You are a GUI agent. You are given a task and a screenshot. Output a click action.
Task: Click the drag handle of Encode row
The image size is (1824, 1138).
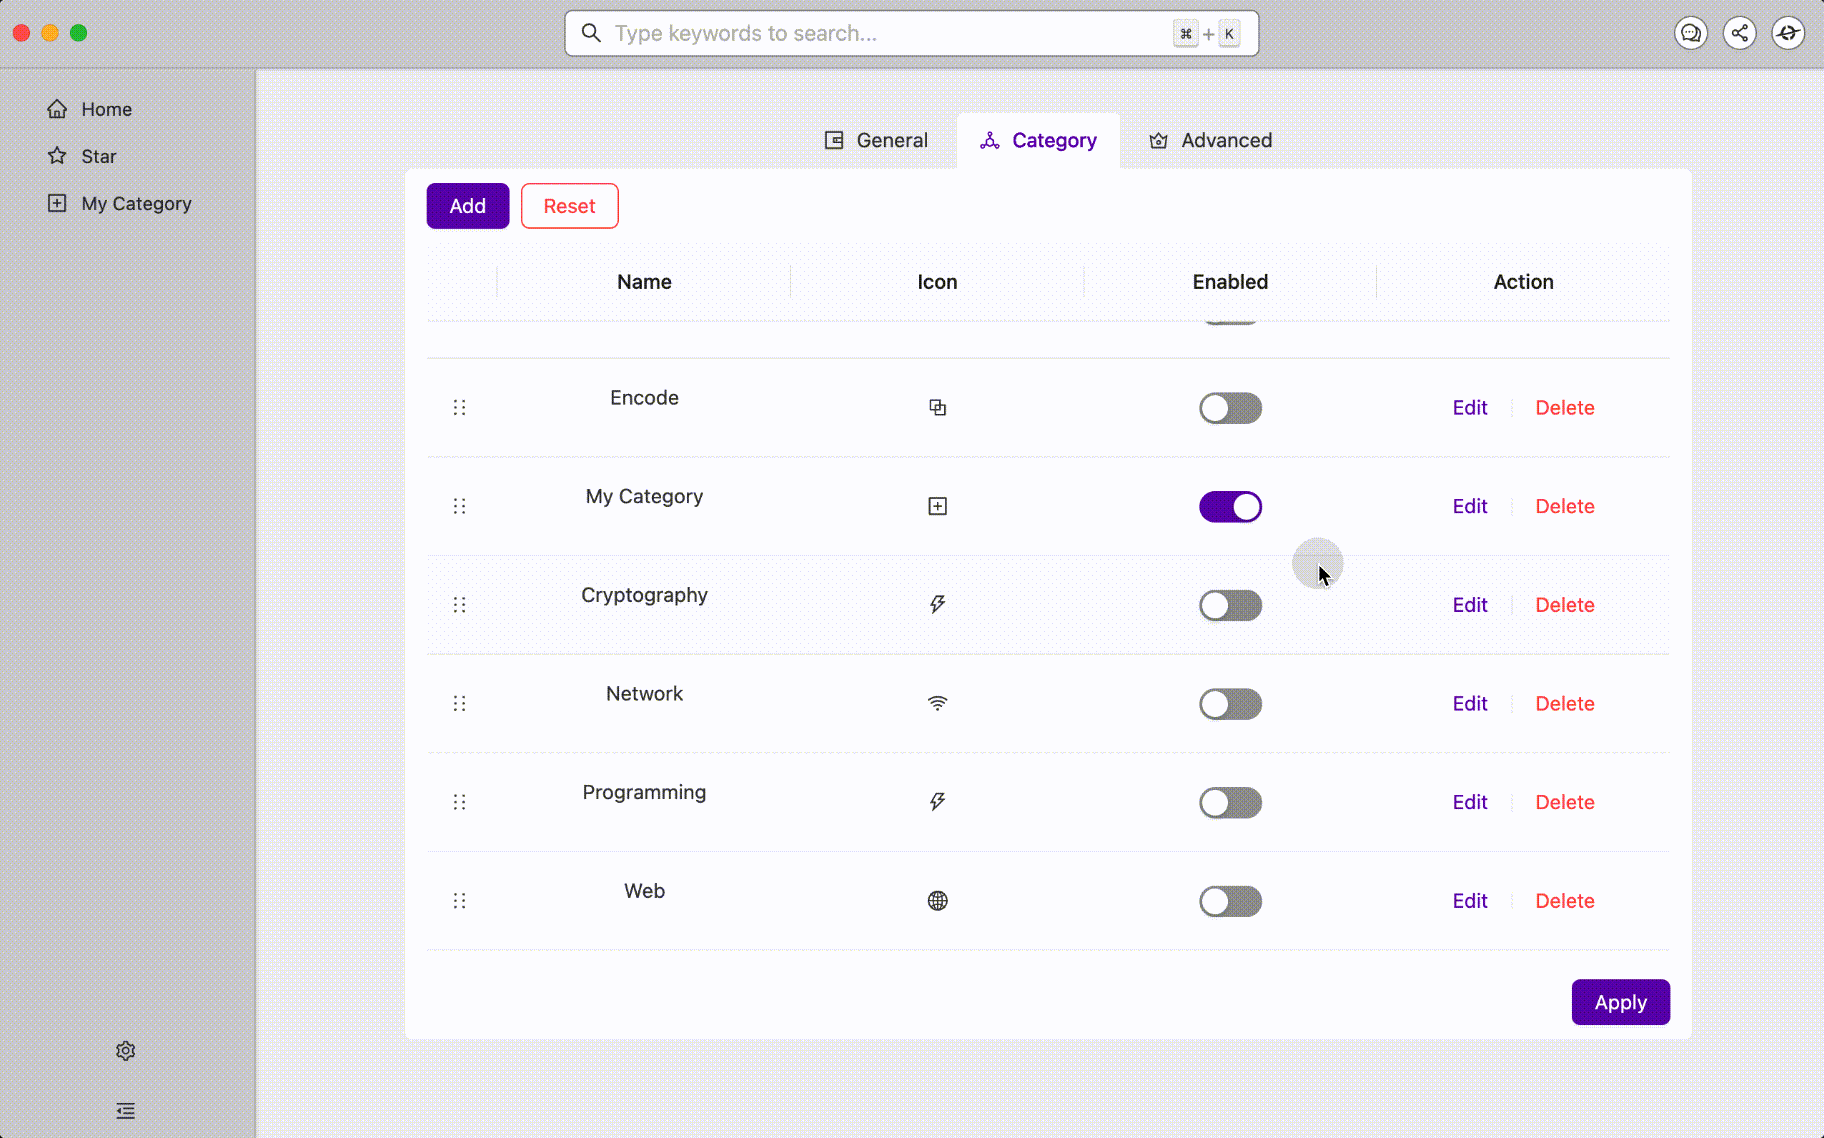pyautogui.click(x=459, y=407)
